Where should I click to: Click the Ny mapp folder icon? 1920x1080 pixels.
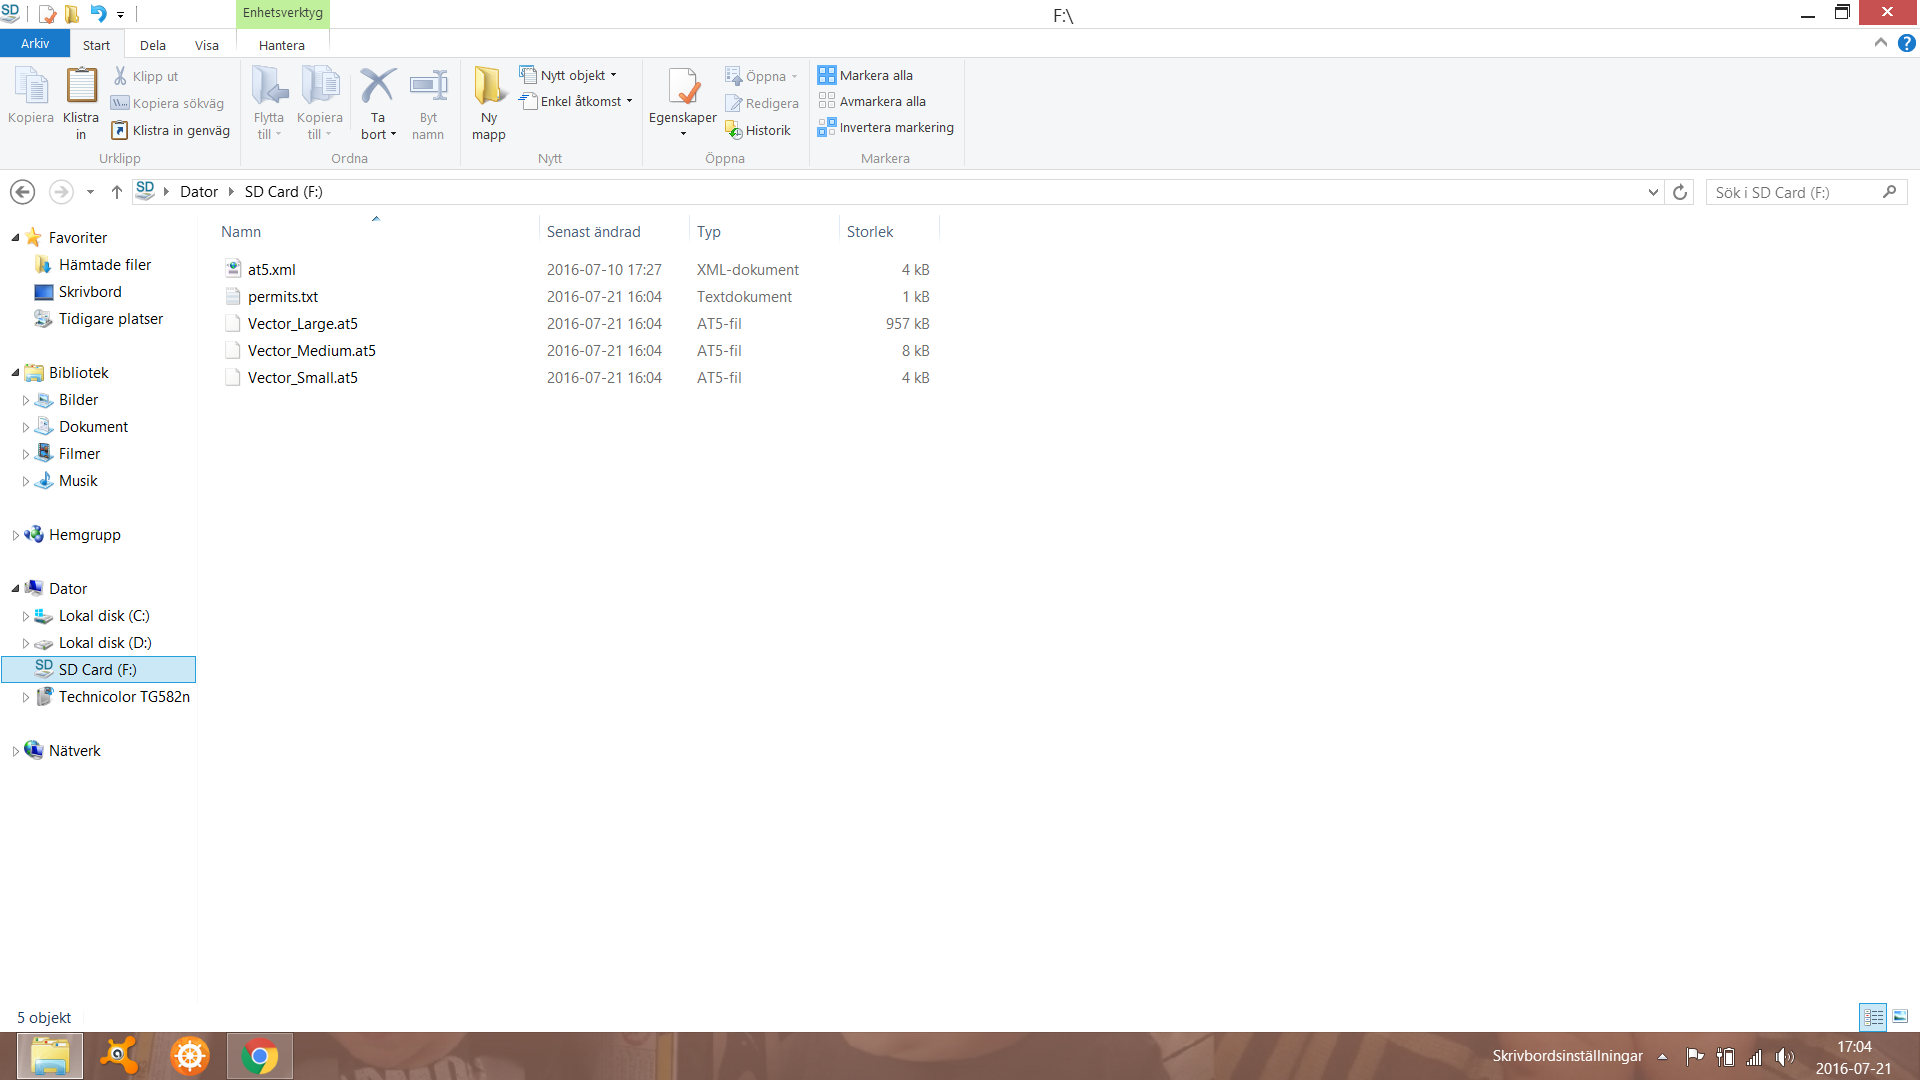pos(488,87)
